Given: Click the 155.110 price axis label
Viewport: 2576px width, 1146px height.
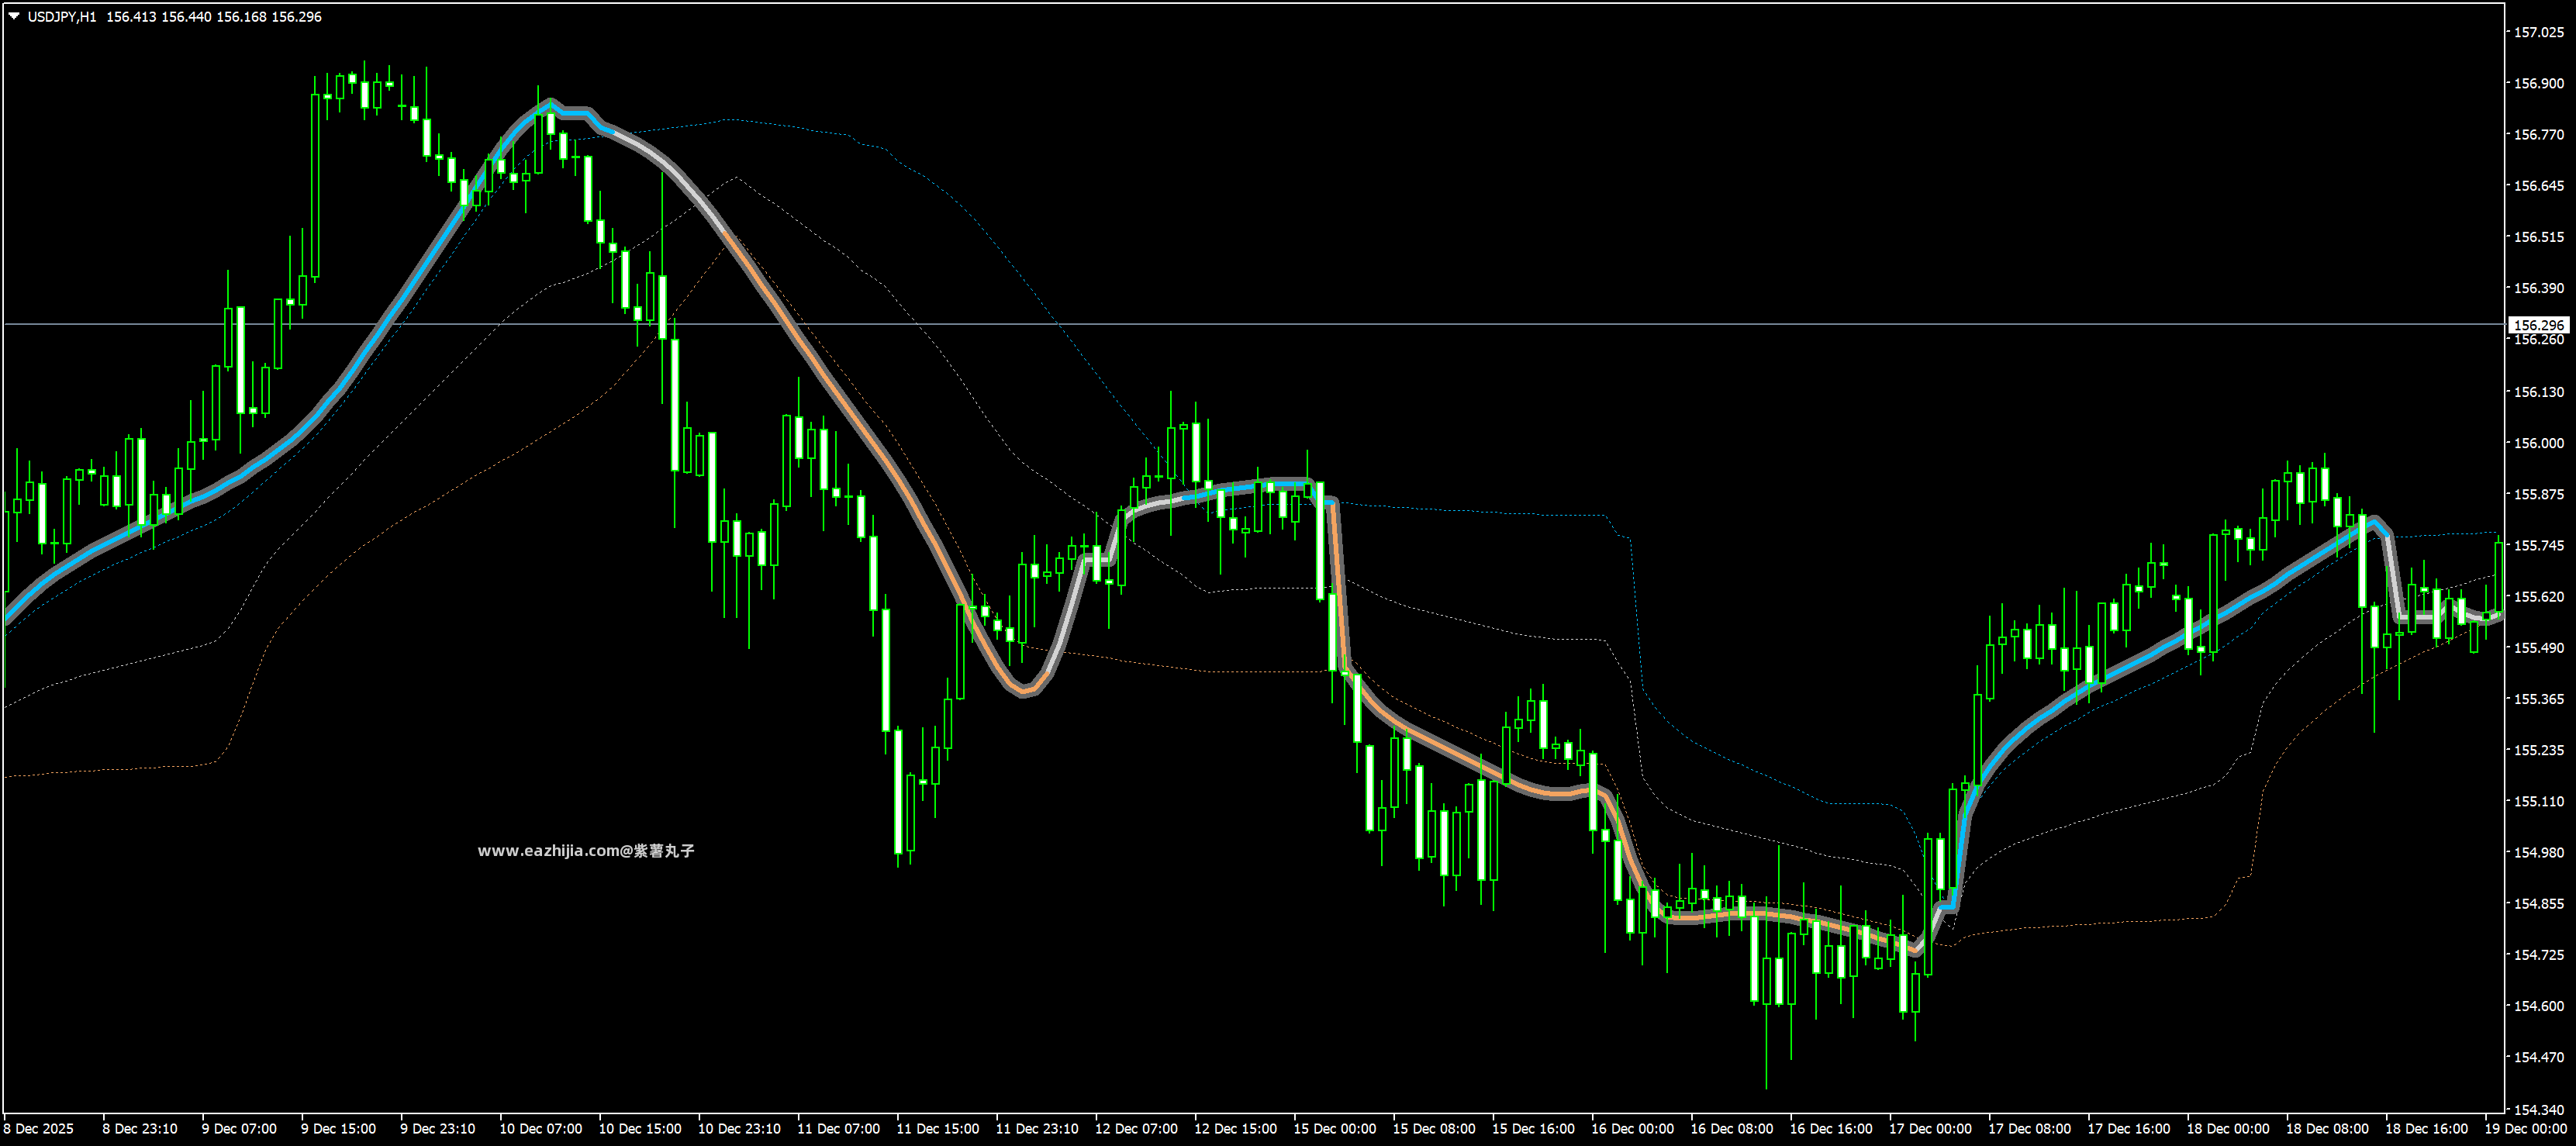Looking at the screenshot, I should pyautogui.click(x=2538, y=801).
